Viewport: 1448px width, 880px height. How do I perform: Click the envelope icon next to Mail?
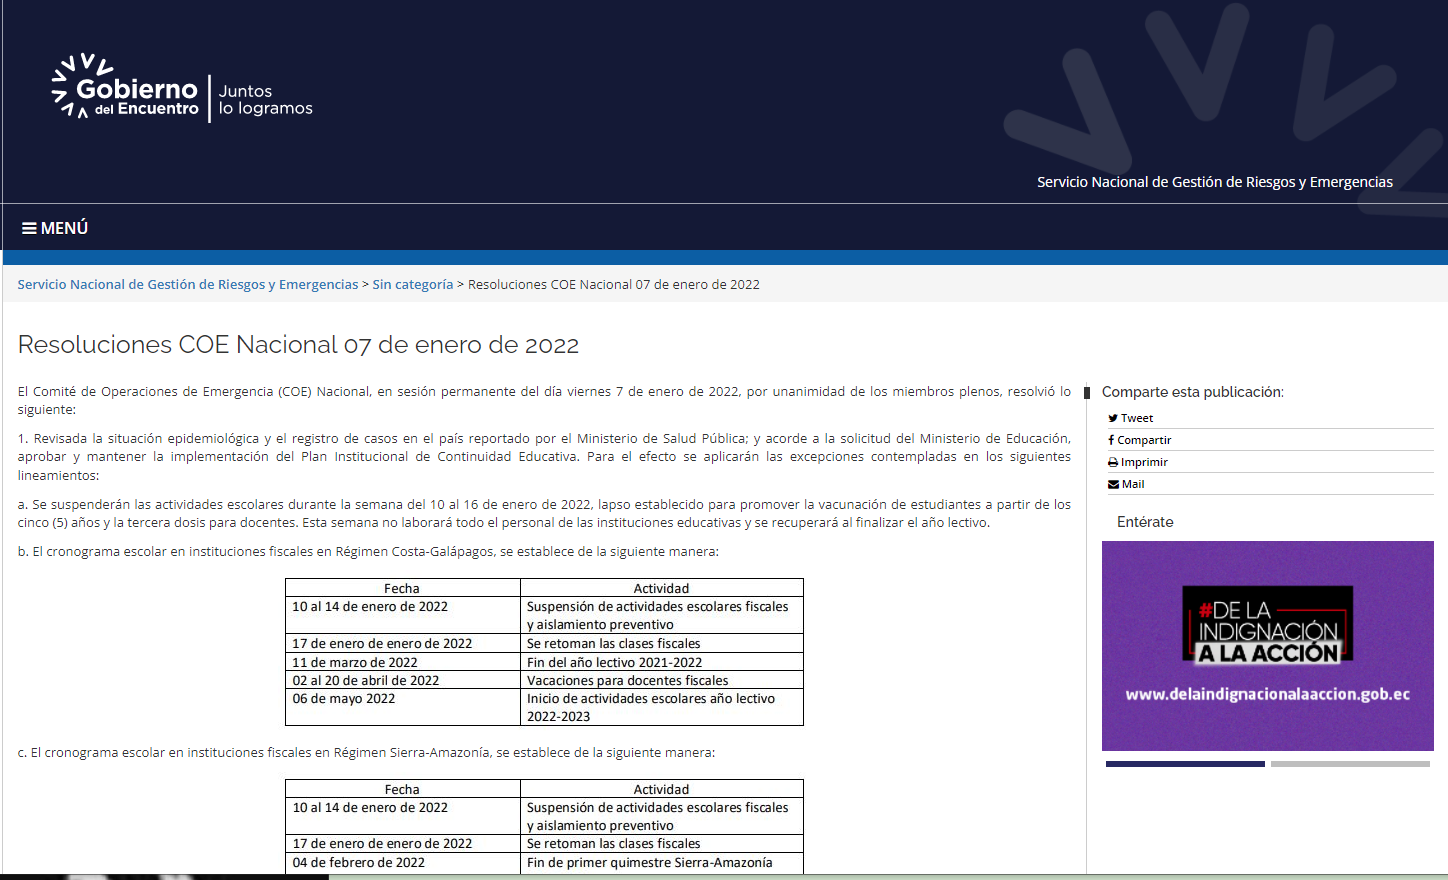pos(1114,484)
